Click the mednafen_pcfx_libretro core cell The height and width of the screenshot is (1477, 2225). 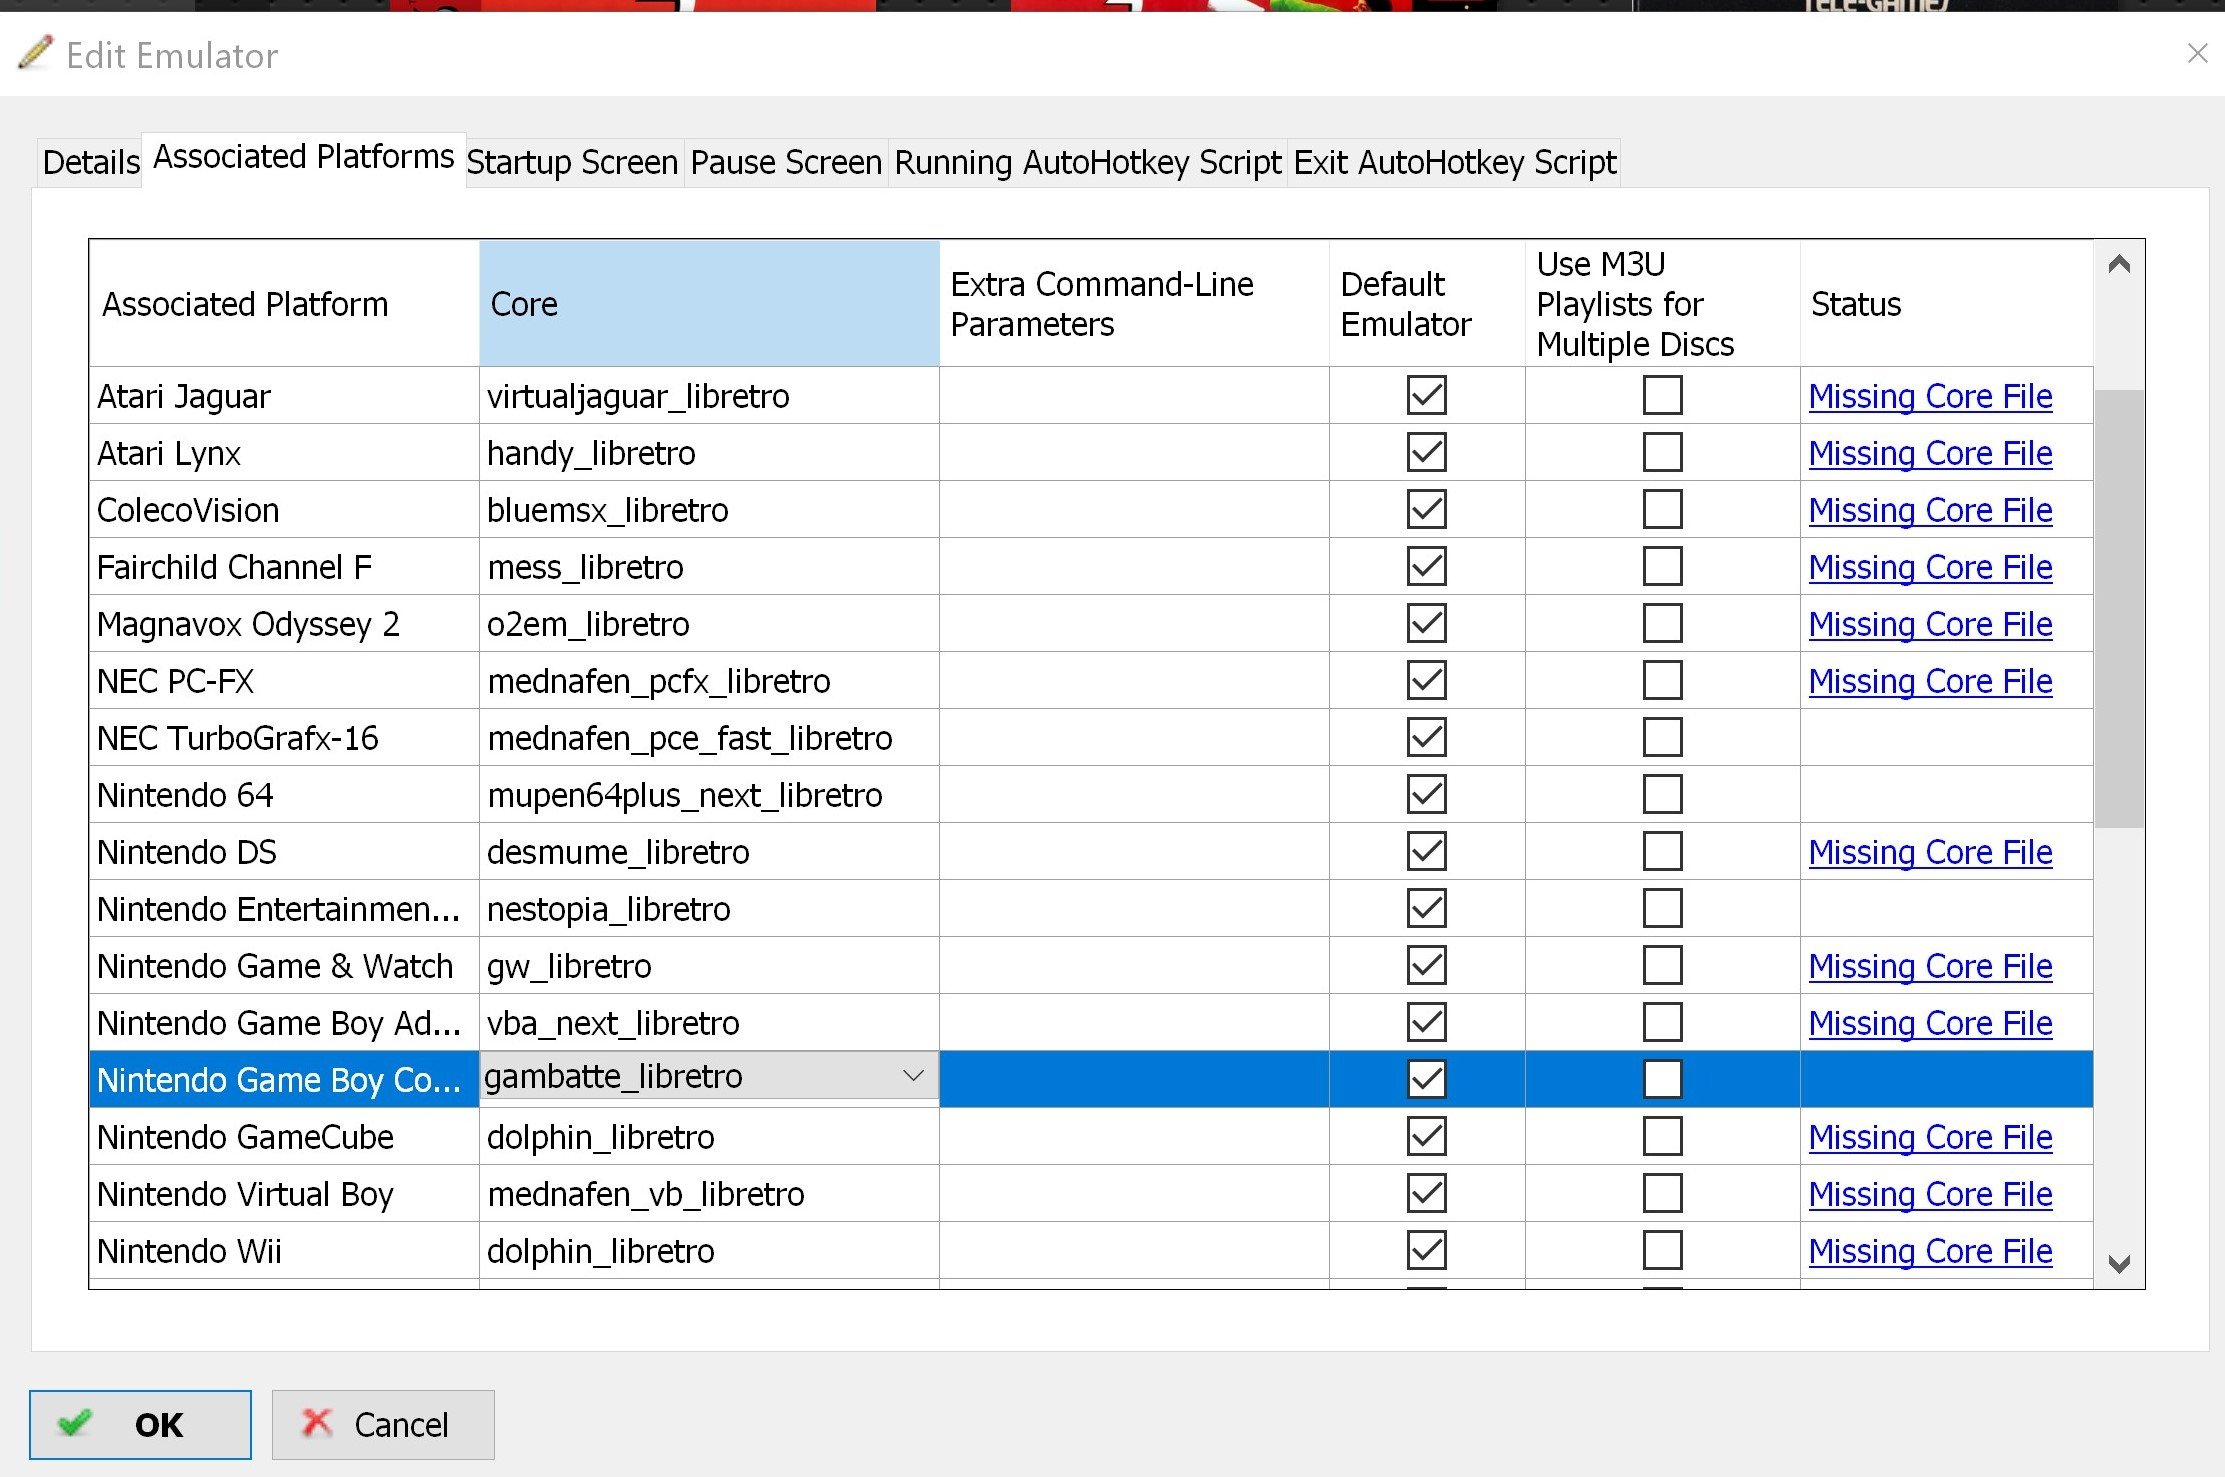click(709, 681)
